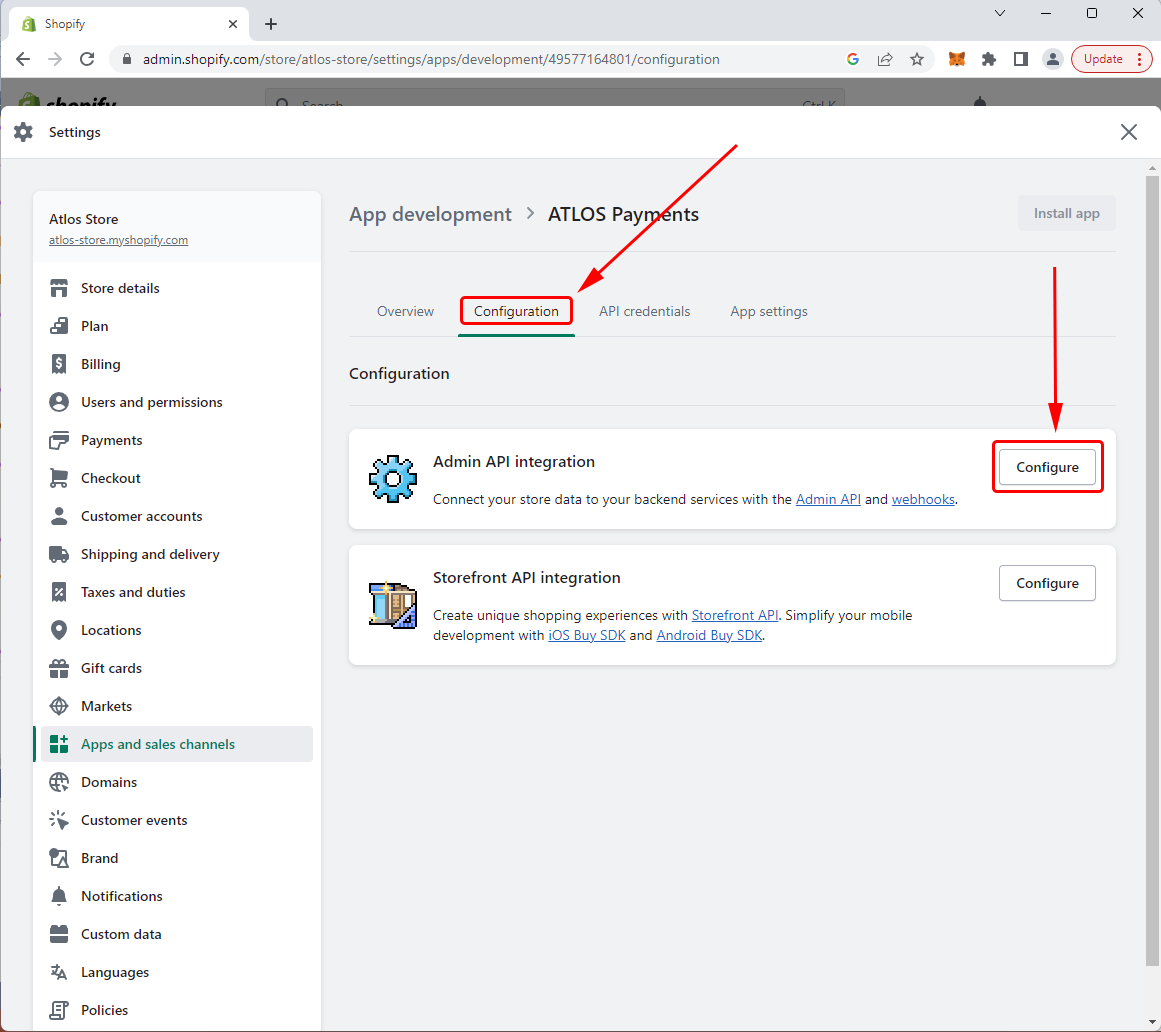Click the Languages translate icon
This screenshot has height=1032, width=1161.
(58, 972)
